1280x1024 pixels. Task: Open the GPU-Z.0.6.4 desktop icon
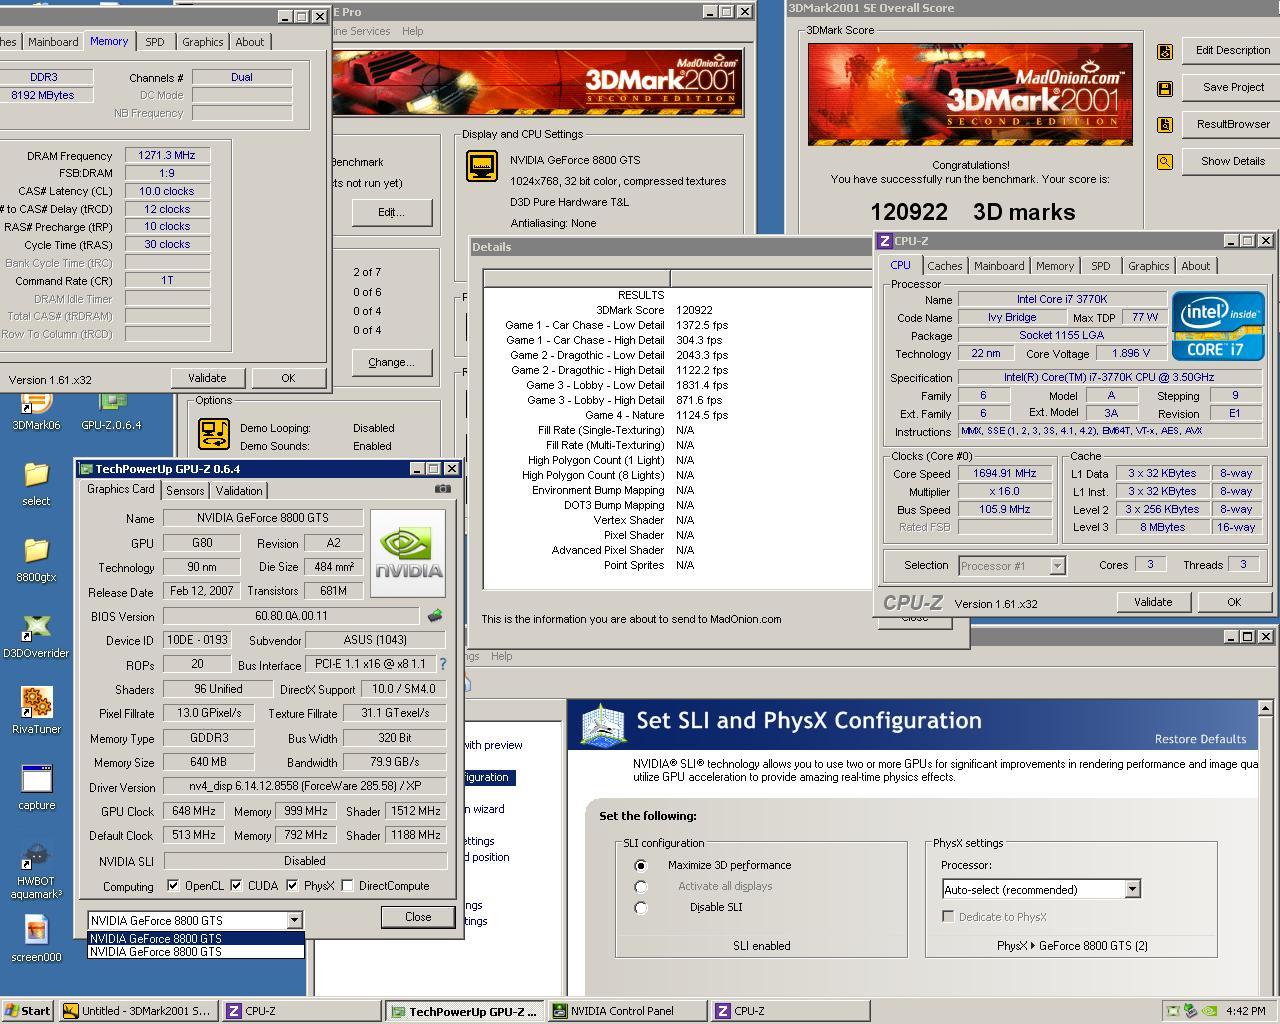tap(111, 410)
